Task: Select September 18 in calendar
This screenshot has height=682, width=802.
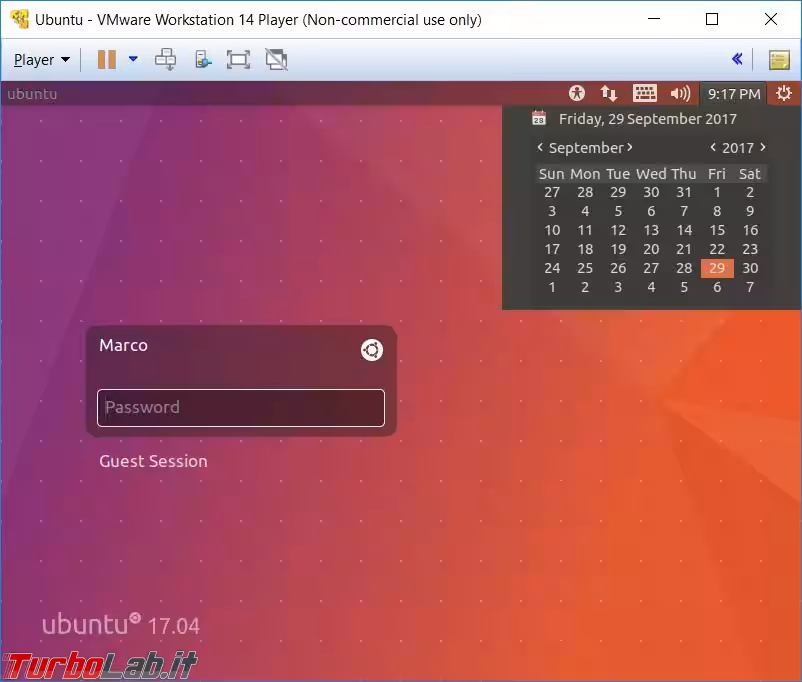Action: pos(585,249)
